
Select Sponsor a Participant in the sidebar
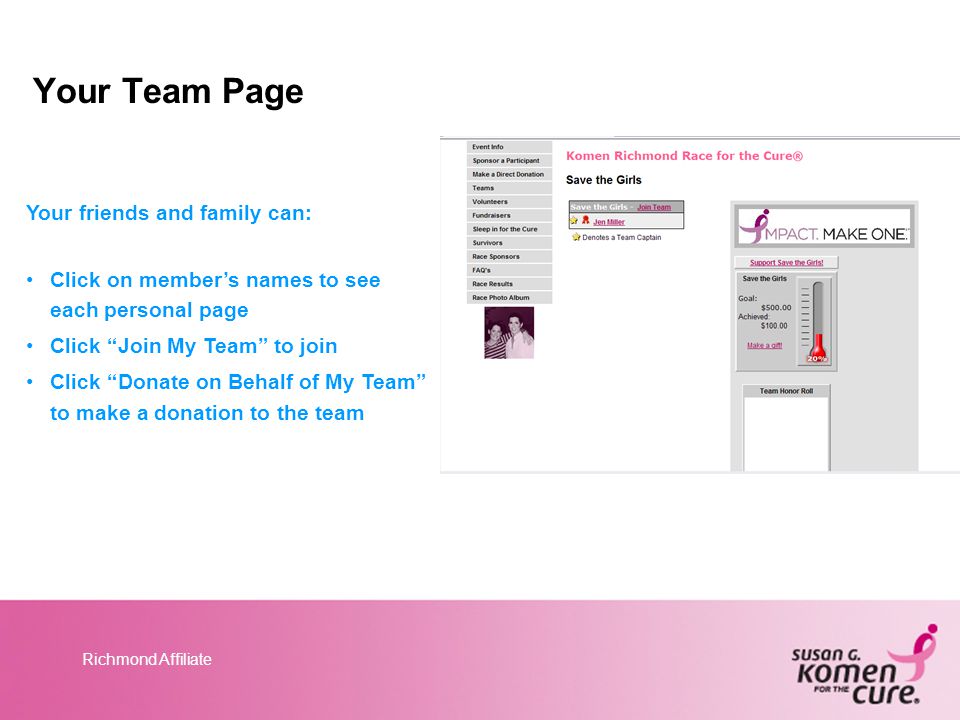(x=509, y=160)
